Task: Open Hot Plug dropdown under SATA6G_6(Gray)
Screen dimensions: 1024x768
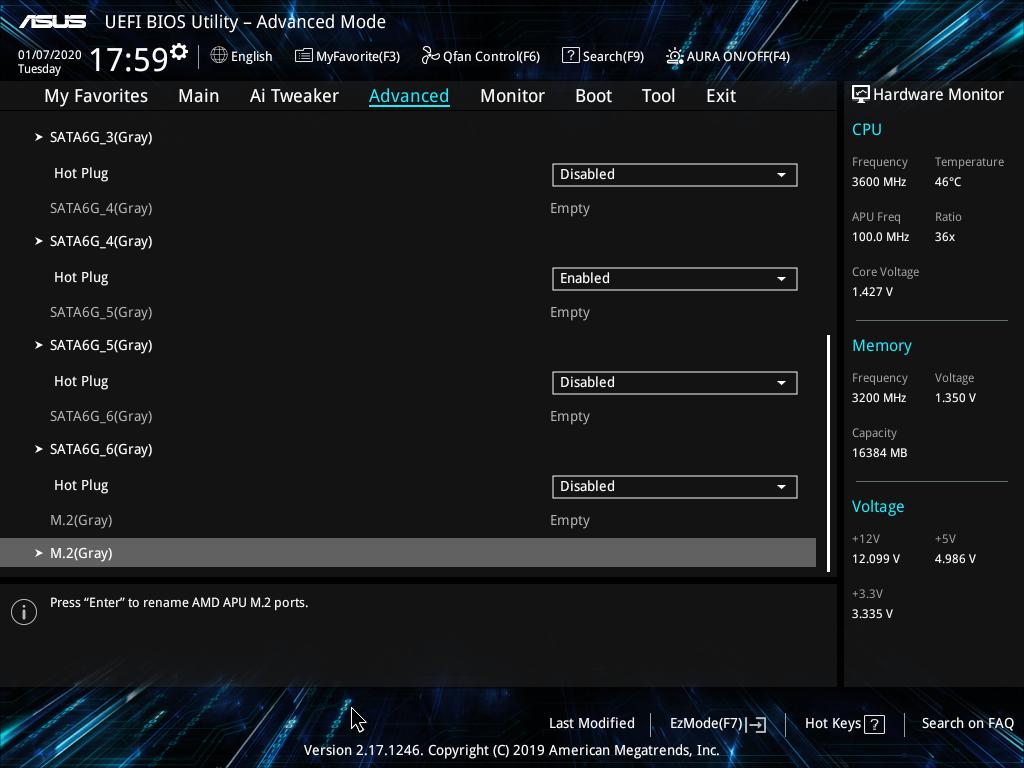Action: point(675,487)
